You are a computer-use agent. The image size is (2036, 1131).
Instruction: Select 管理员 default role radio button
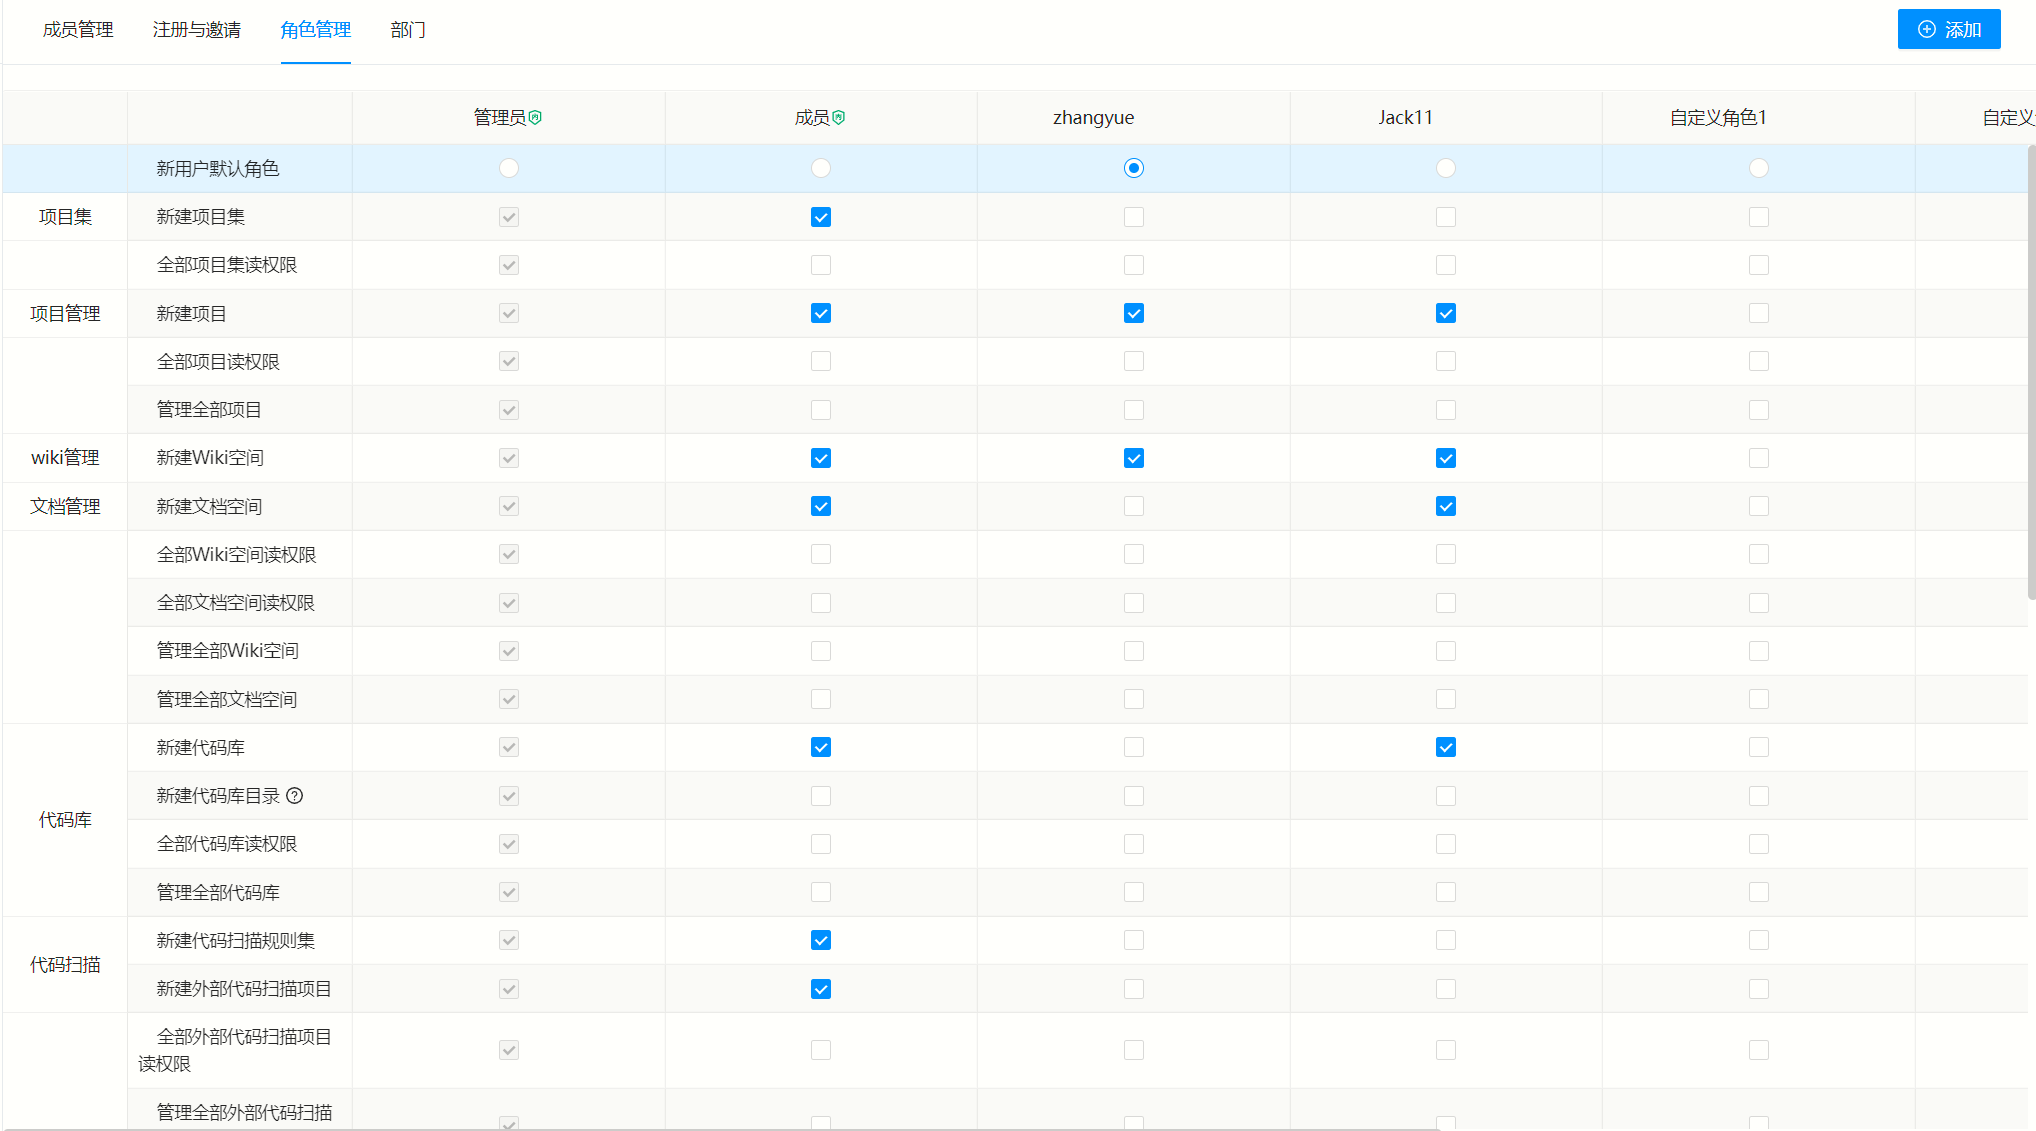(x=509, y=168)
